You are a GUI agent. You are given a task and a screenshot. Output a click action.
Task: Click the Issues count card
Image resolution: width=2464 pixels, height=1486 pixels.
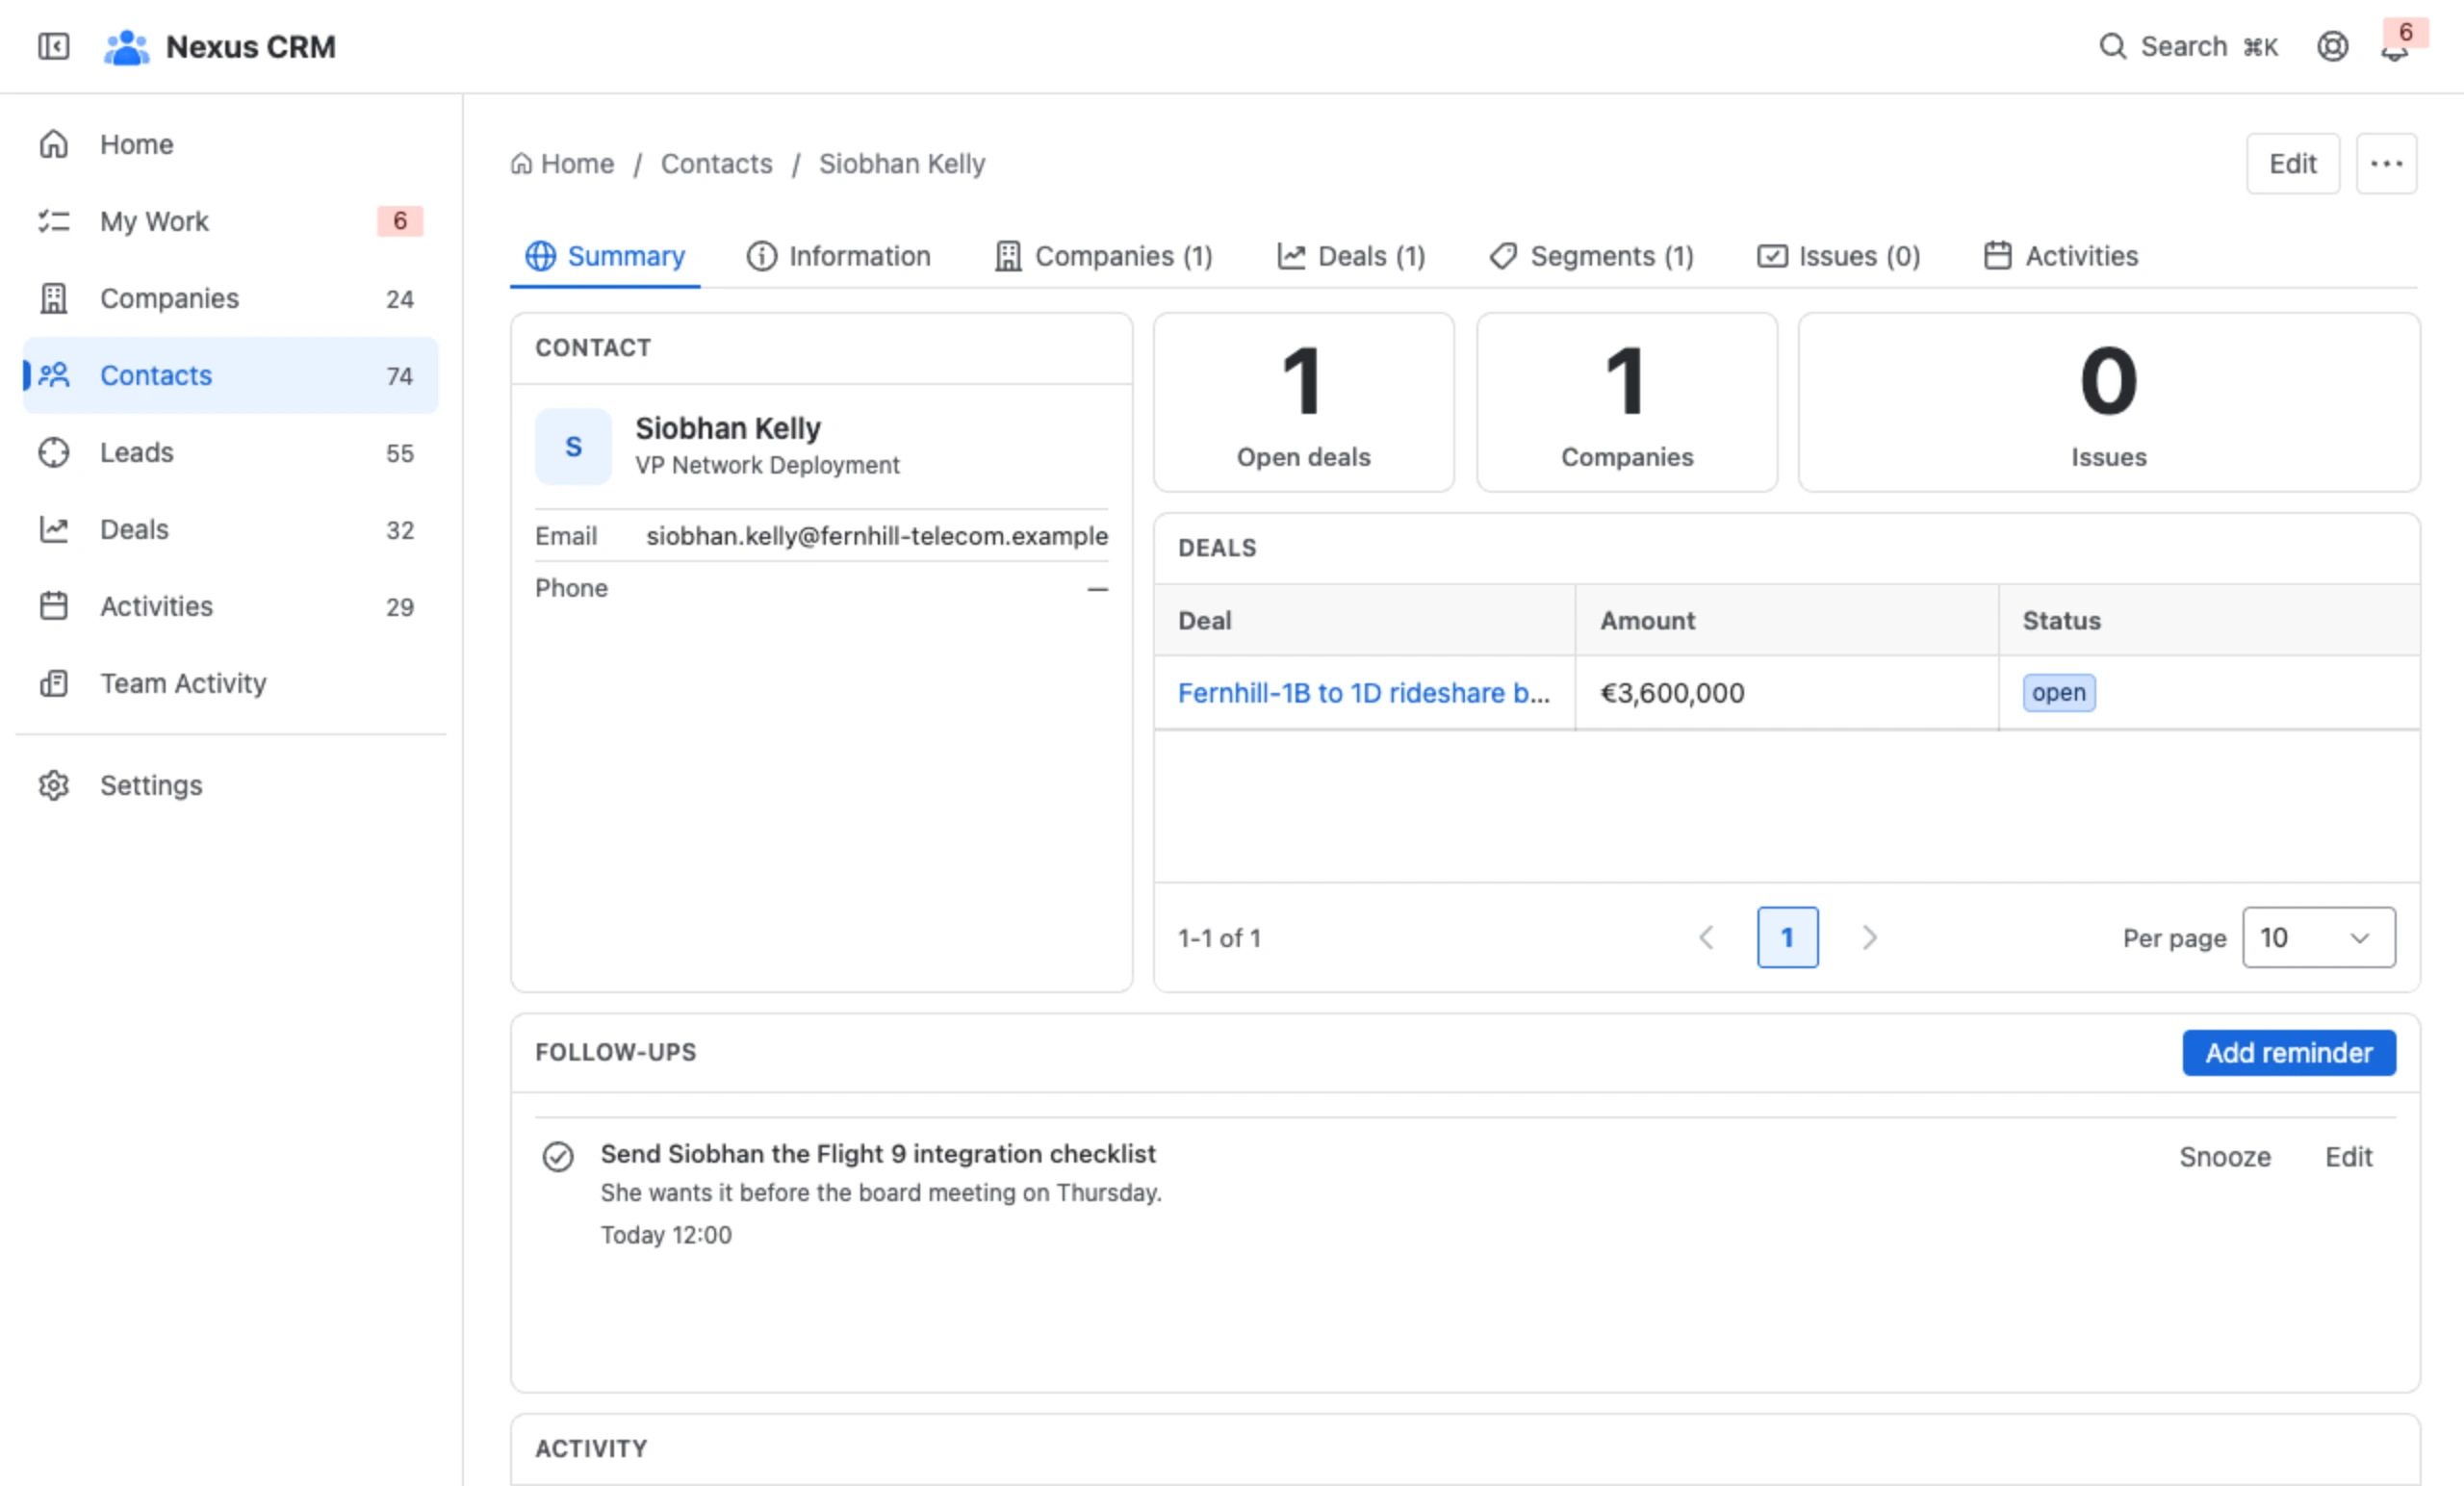tap(2108, 402)
